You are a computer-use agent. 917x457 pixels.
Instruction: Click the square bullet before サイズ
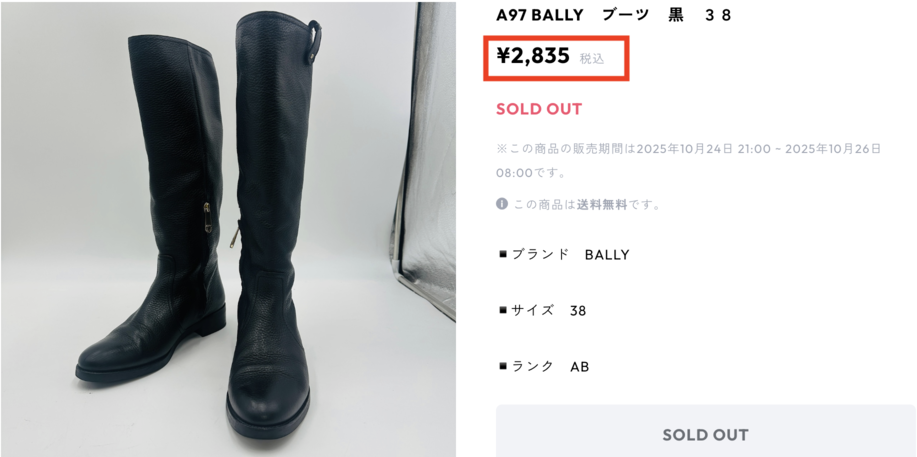(x=502, y=311)
